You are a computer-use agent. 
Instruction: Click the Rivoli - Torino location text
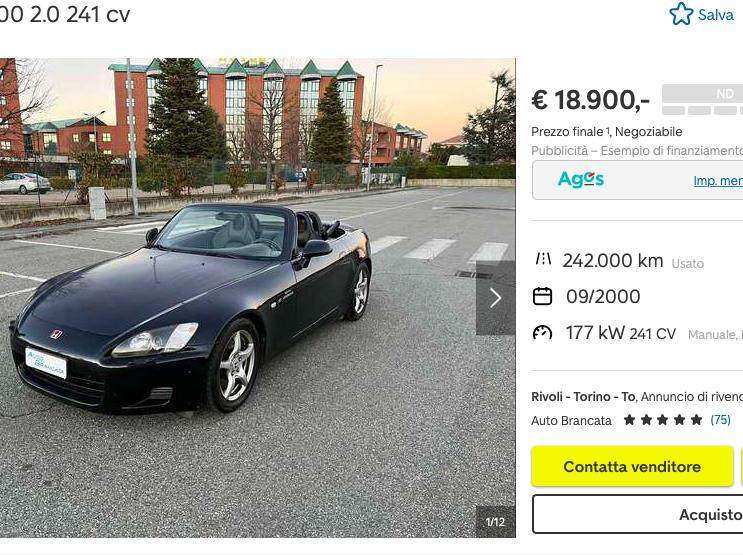[x=583, y=396]
